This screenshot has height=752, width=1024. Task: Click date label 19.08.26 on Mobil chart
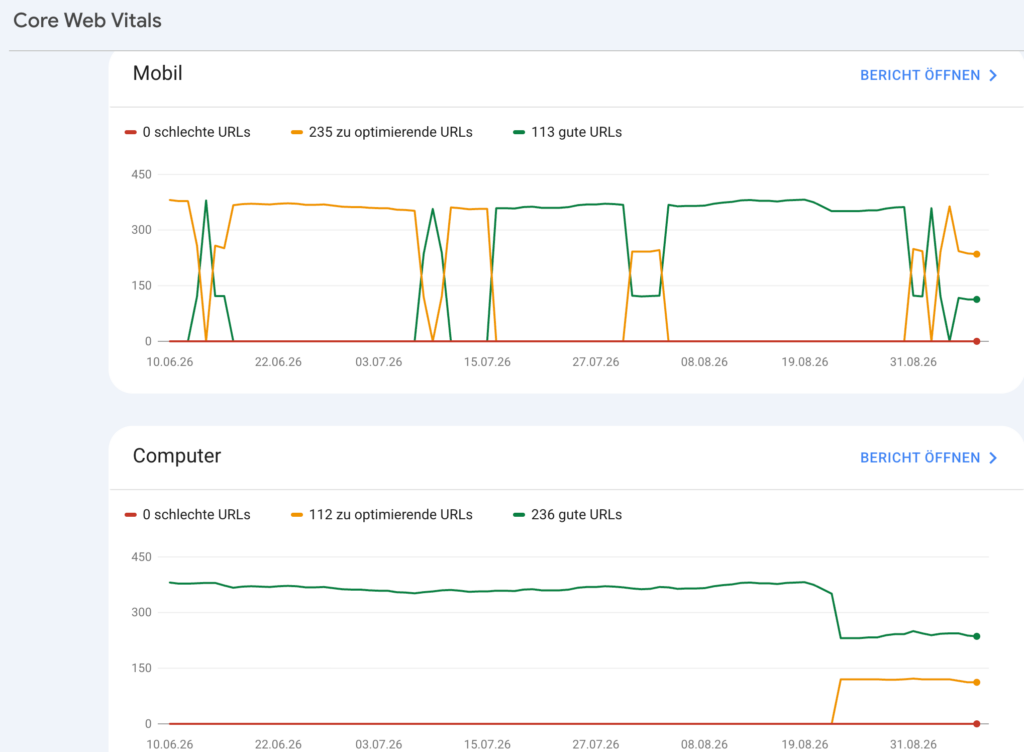coord(805,362)
